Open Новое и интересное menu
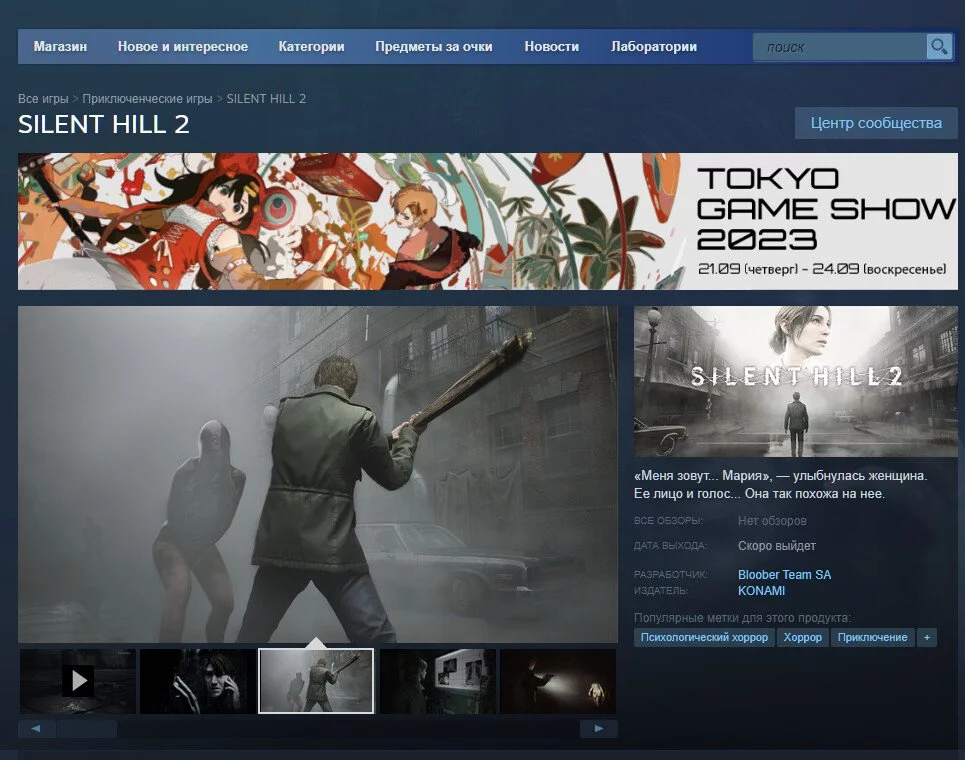The height and width of the screenshot is (760, 965). pyautogui.click(x=183, y=47)
